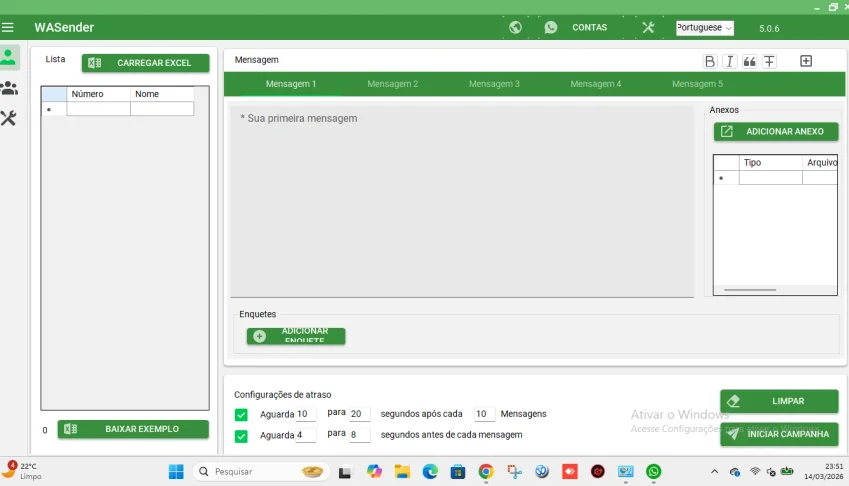Open CONTAS accounts menu

pos(590,28)
